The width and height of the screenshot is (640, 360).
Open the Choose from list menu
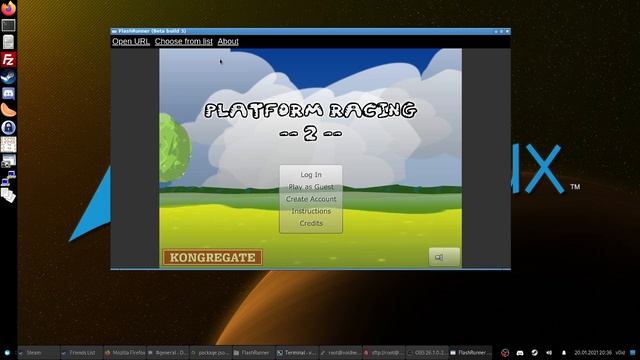coord(184,42)
